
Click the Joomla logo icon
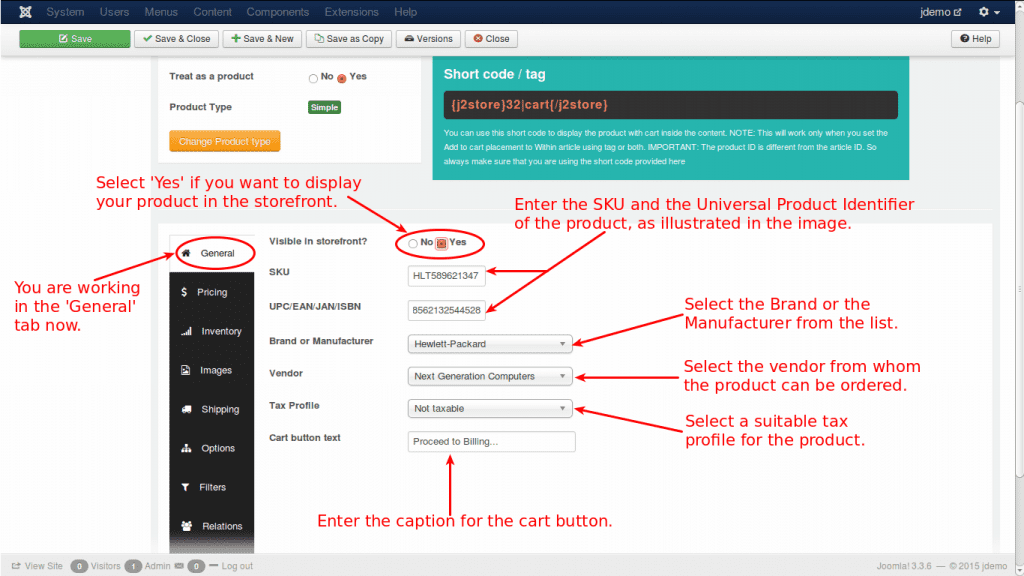click(24, 11)
